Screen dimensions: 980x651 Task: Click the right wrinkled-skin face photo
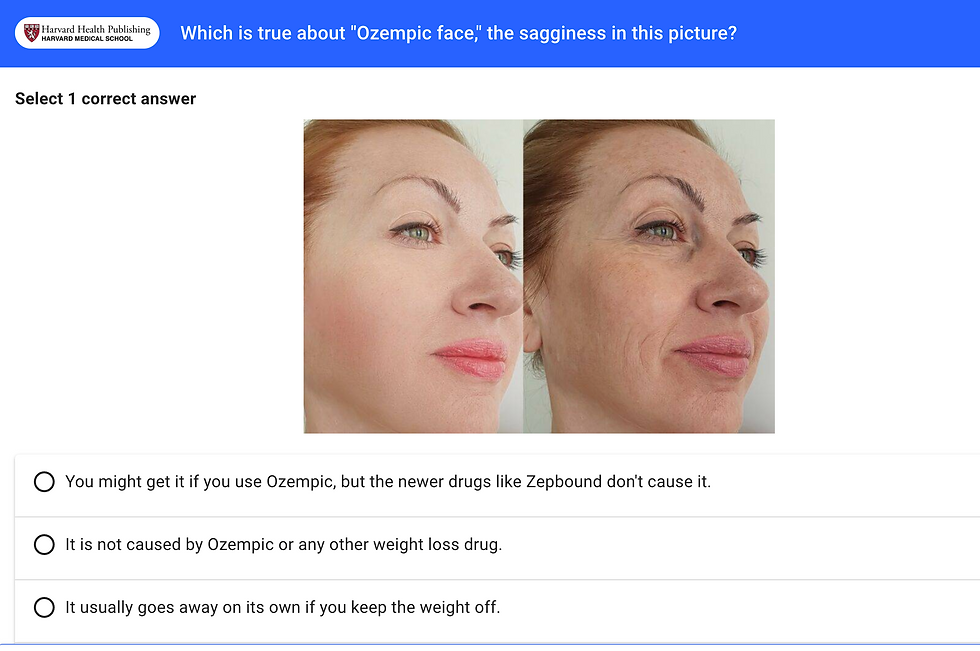pyautogui.click(x=649, y=276)
